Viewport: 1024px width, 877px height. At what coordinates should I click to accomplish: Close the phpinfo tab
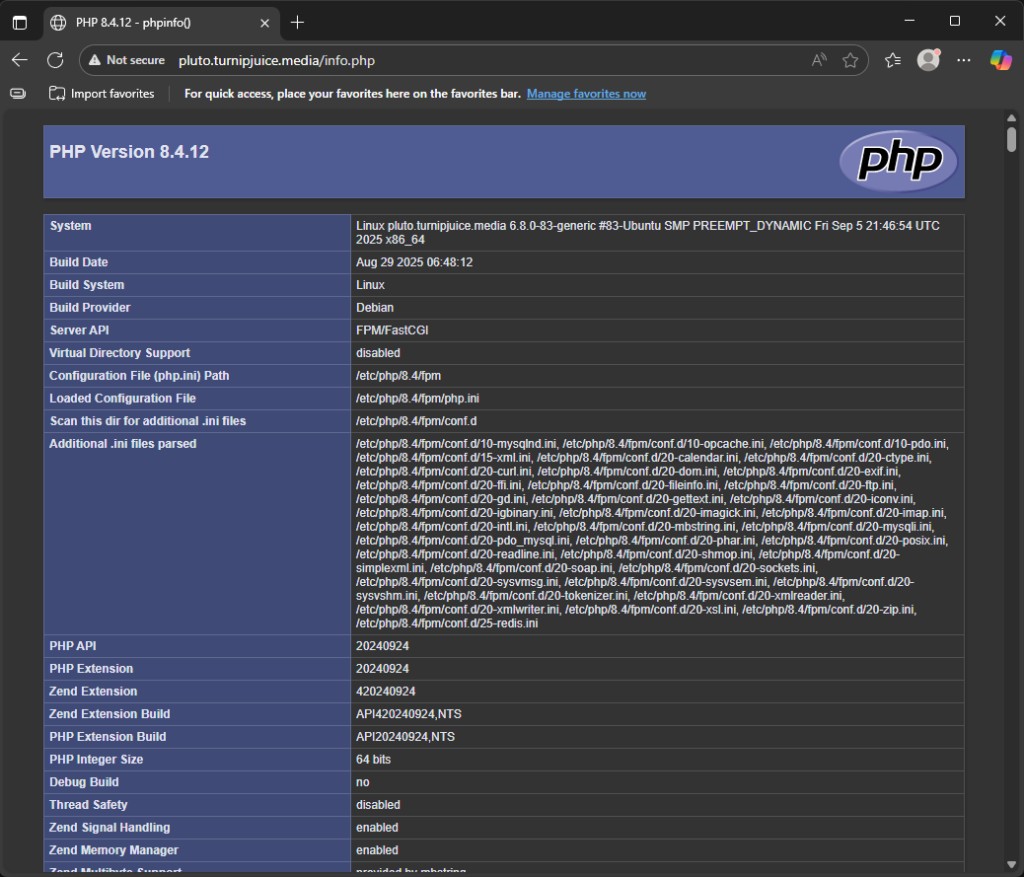point(265,21)
